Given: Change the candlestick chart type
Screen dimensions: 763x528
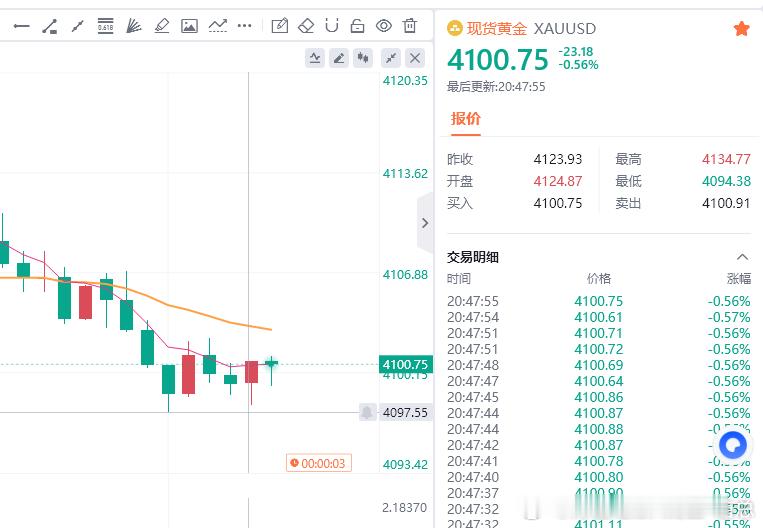Looking at the screenshot, I should 363,58.
